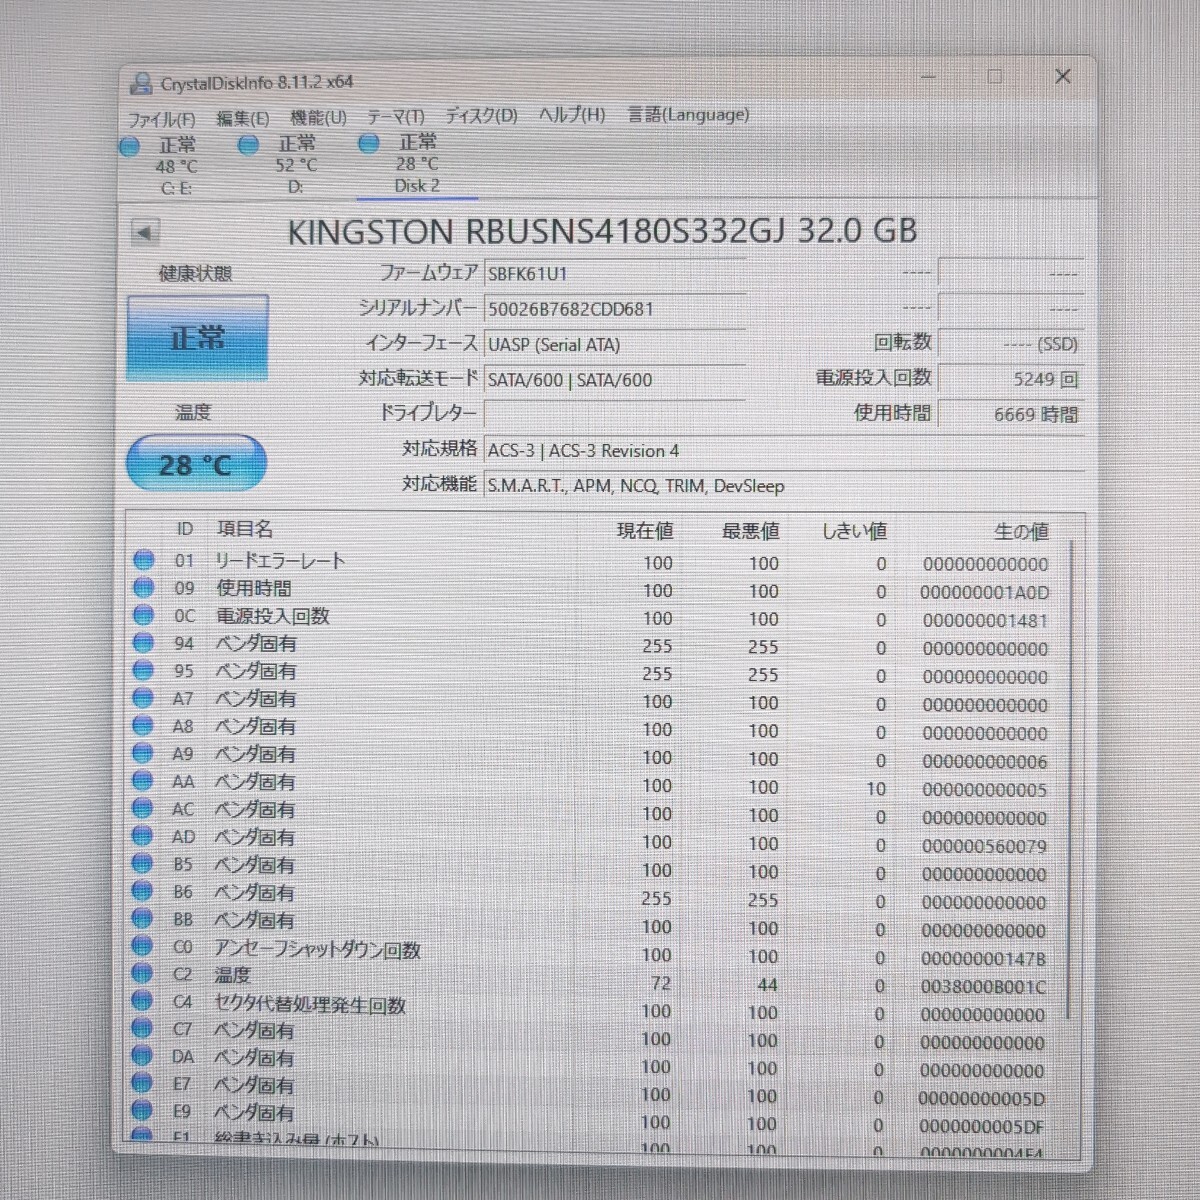Click status icon for row ID BB
Viewport: 1200px width, 1200px height.
(143, 918)
